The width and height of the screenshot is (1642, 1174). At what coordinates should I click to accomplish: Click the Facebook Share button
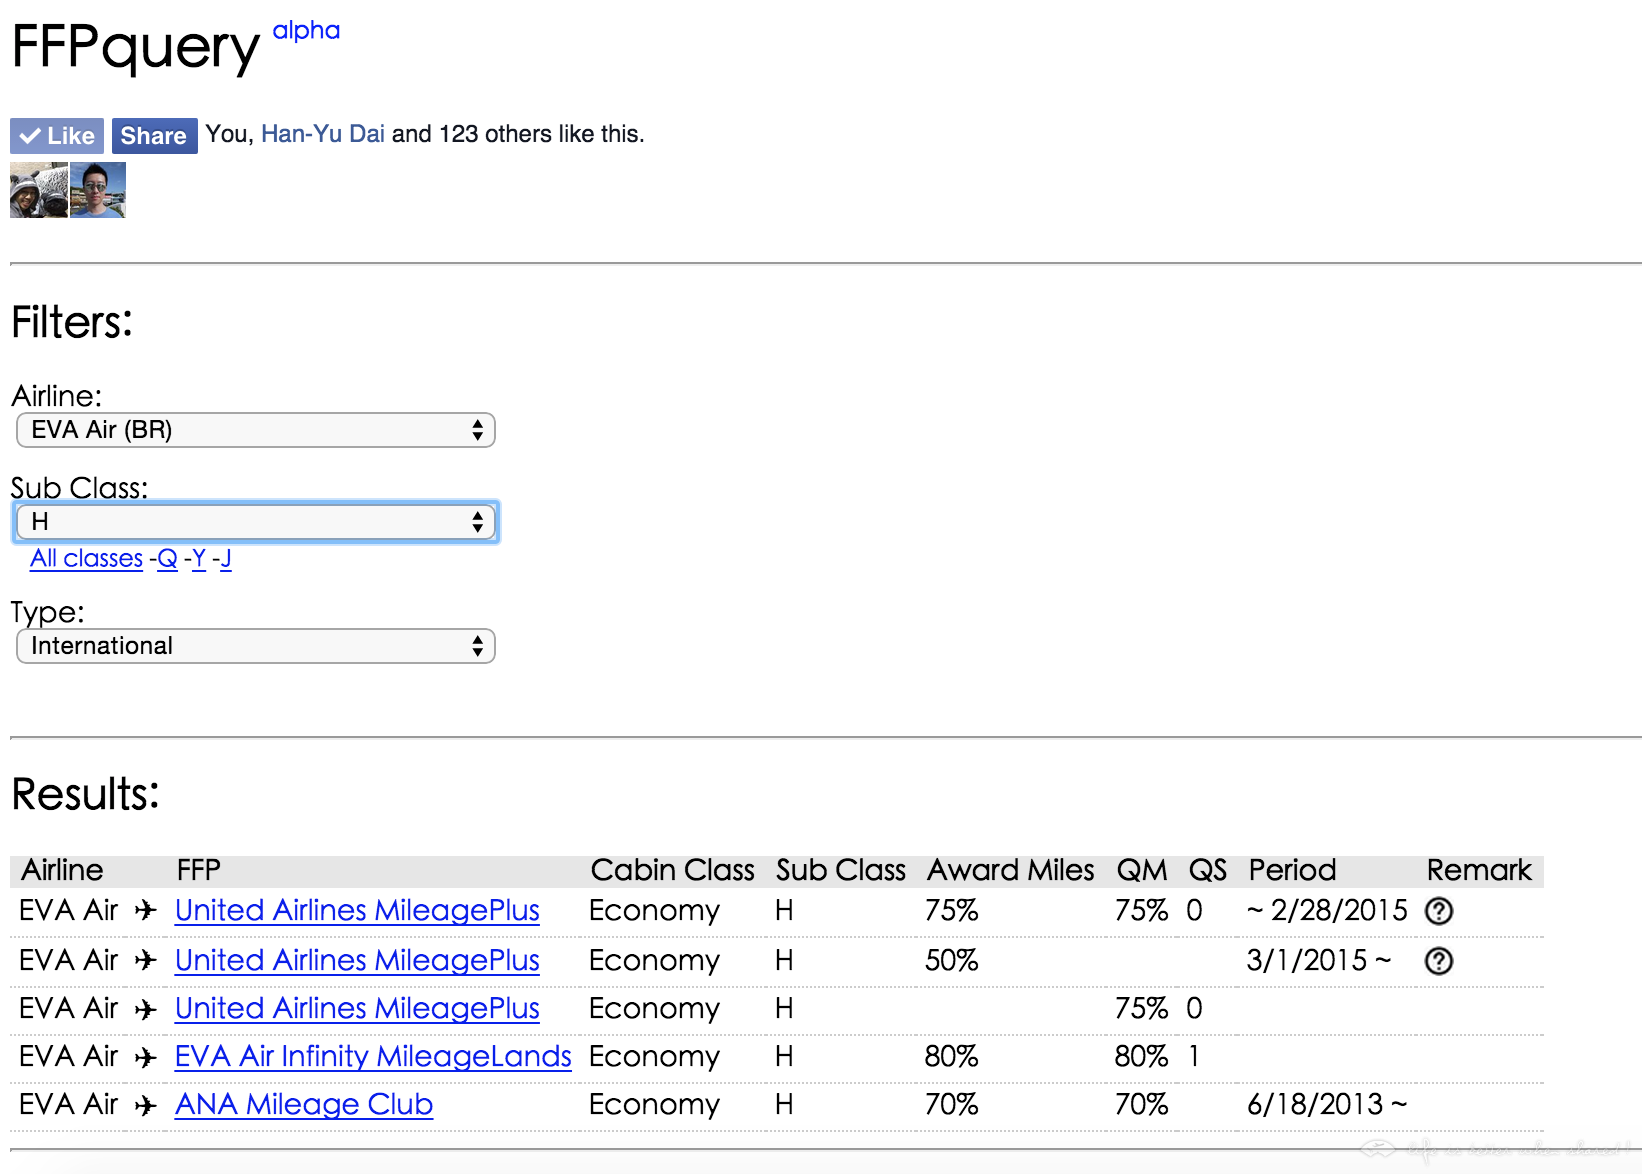pos(154,136)
